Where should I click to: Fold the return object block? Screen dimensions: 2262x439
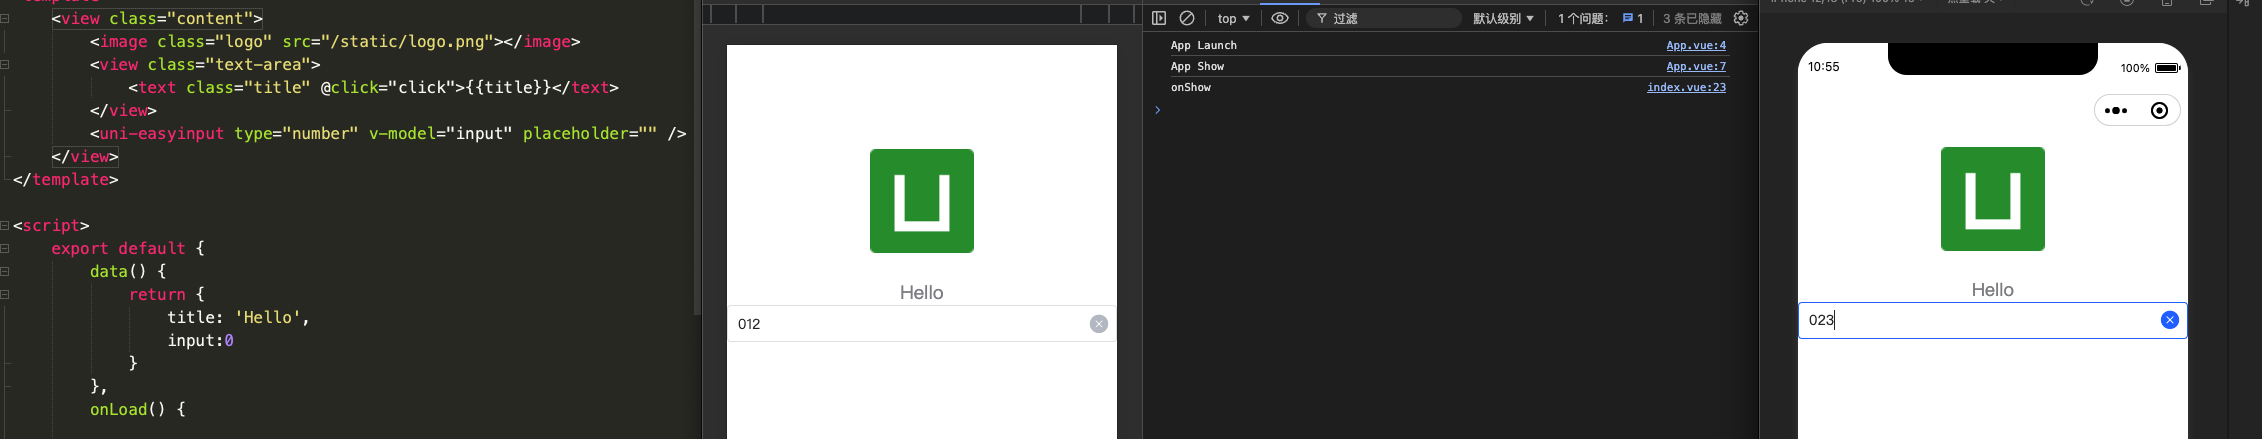5,294
